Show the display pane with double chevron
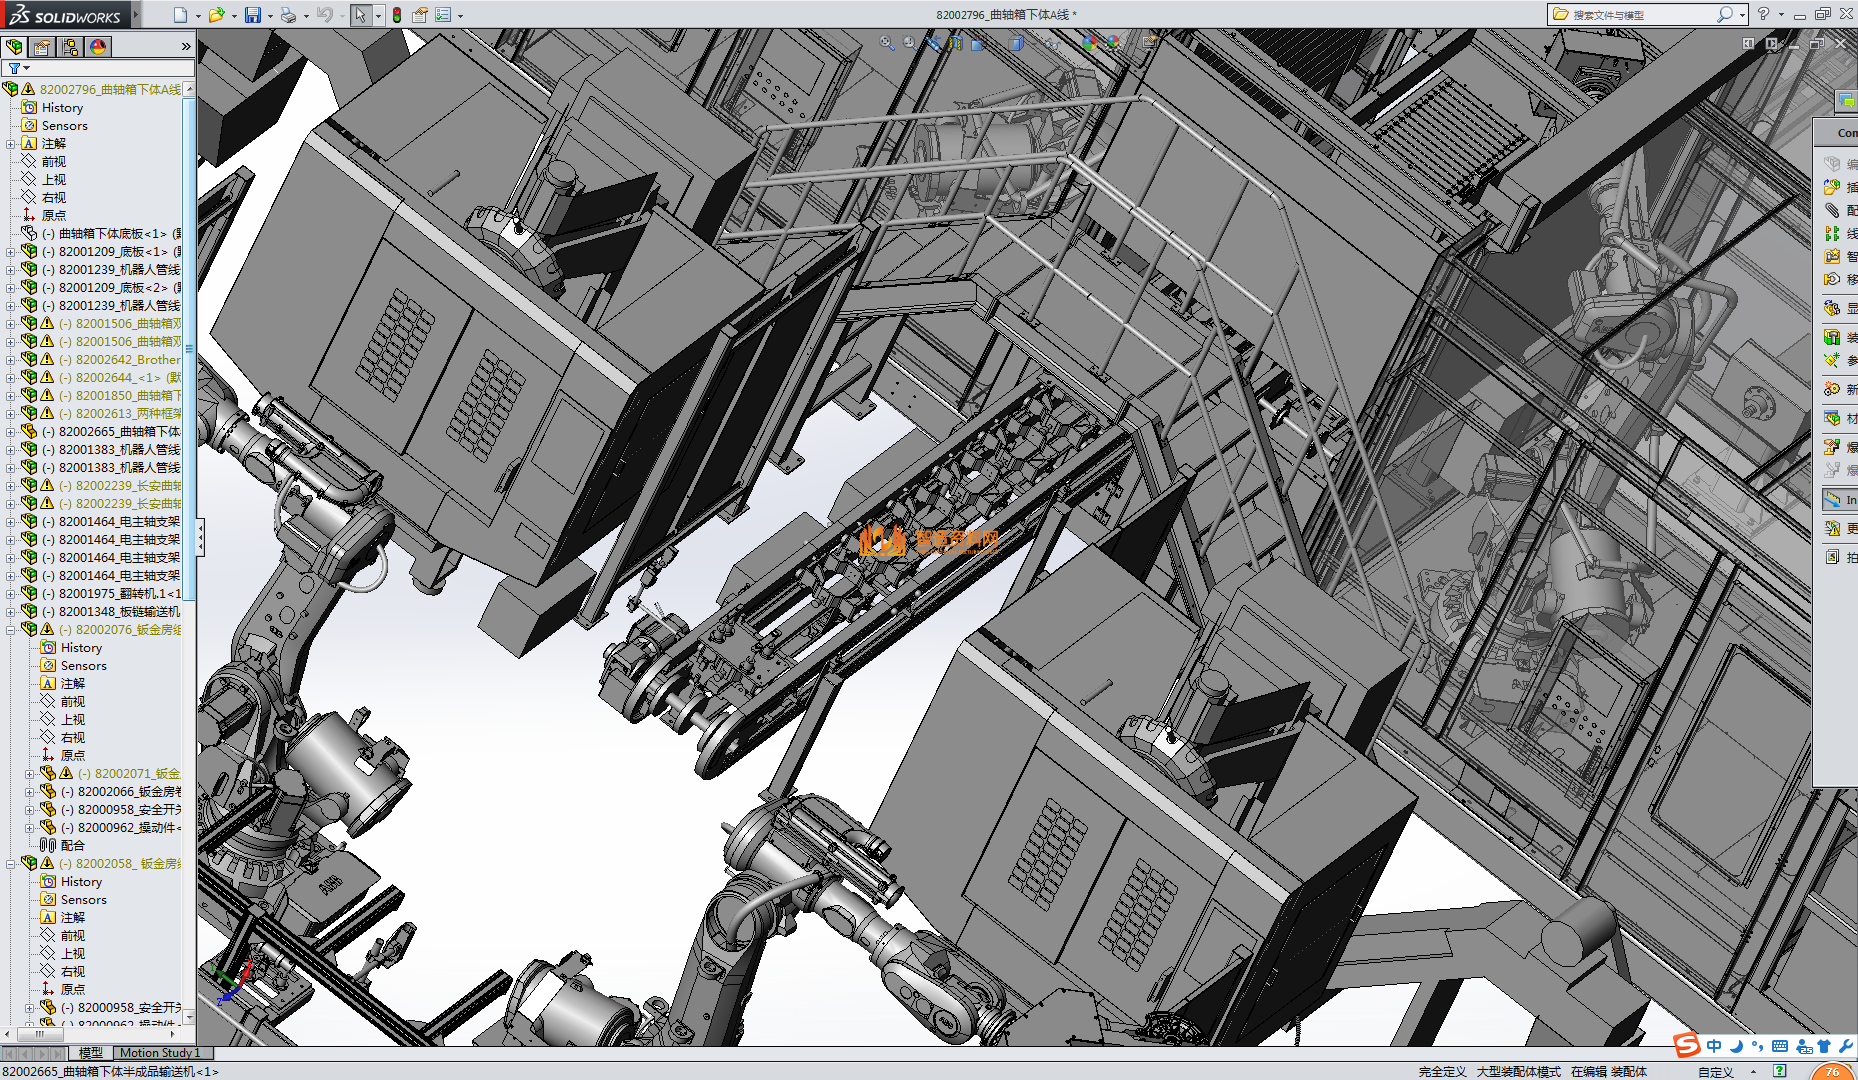The height and width of the screenshot is (1080, 1858). click(186, 47)
